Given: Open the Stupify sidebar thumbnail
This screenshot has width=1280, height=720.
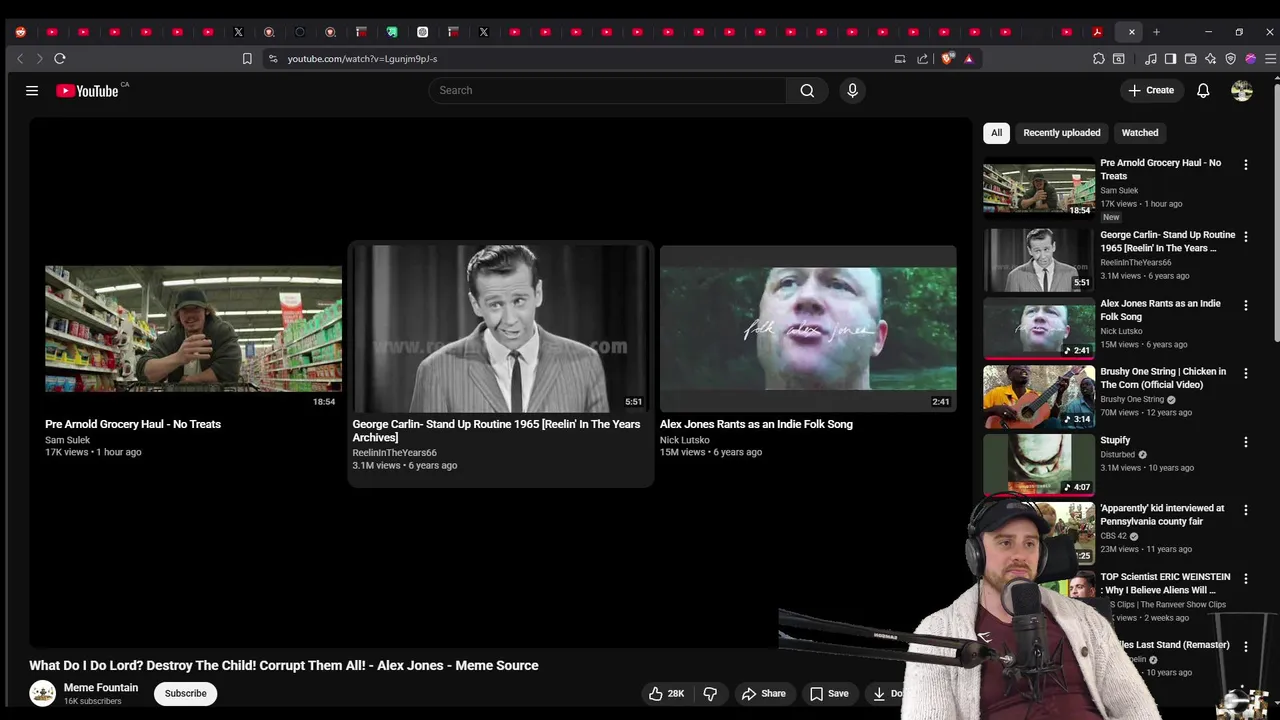Looking at the screenshot, I should 1038,465.
